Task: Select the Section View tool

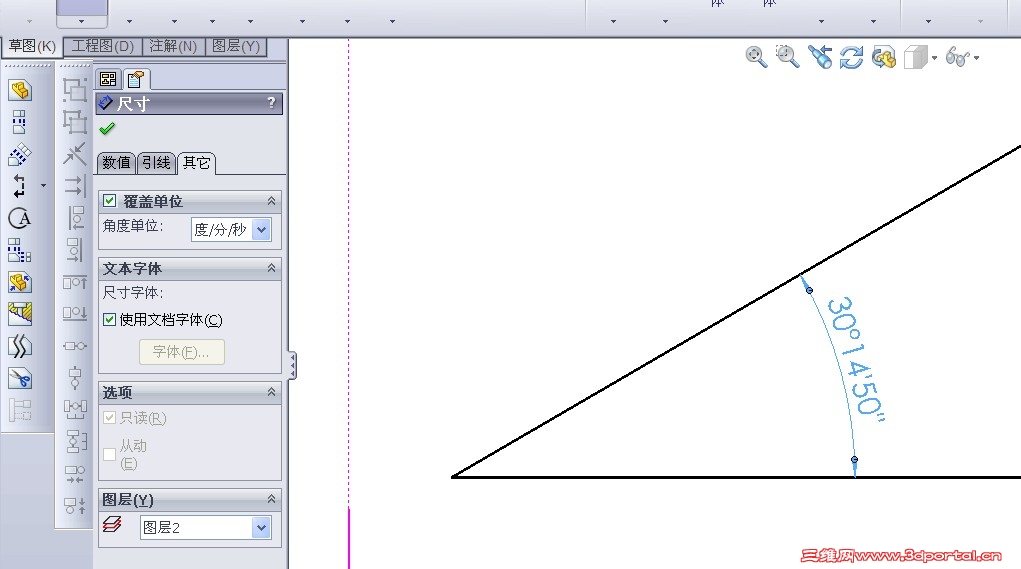Action: pos(20,186)
